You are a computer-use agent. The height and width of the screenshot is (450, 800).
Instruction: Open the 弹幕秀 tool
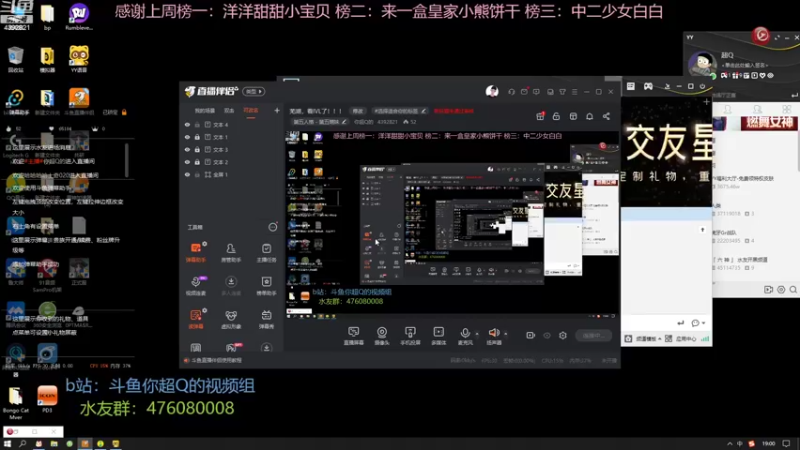(x=266, y=319)
